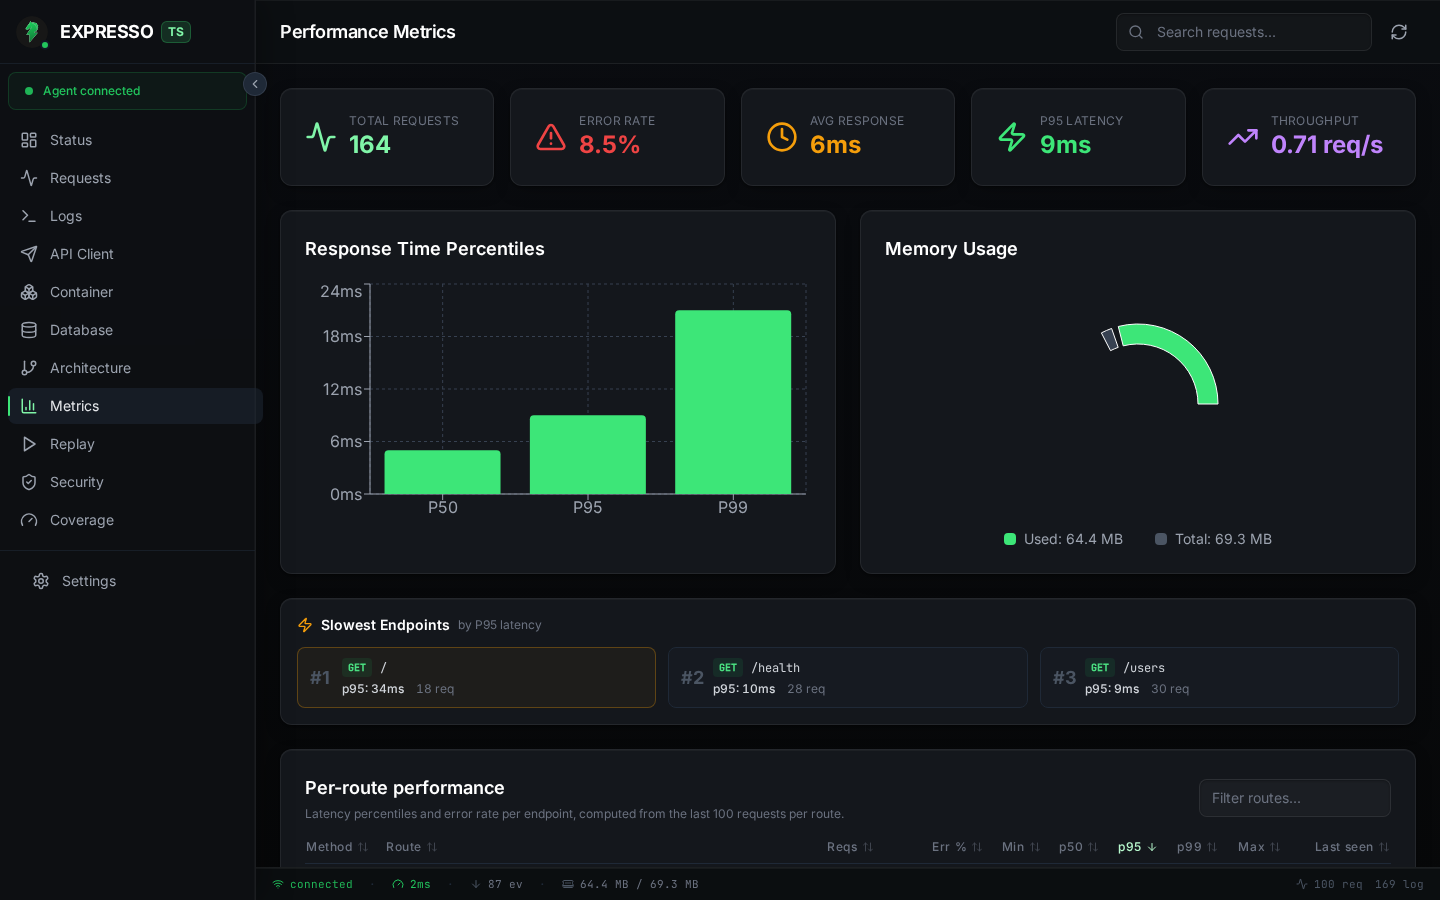Viewport: 1440px width, 900px height.
Task: Click the 87 ev status bar entry
Action: point(497,884)
